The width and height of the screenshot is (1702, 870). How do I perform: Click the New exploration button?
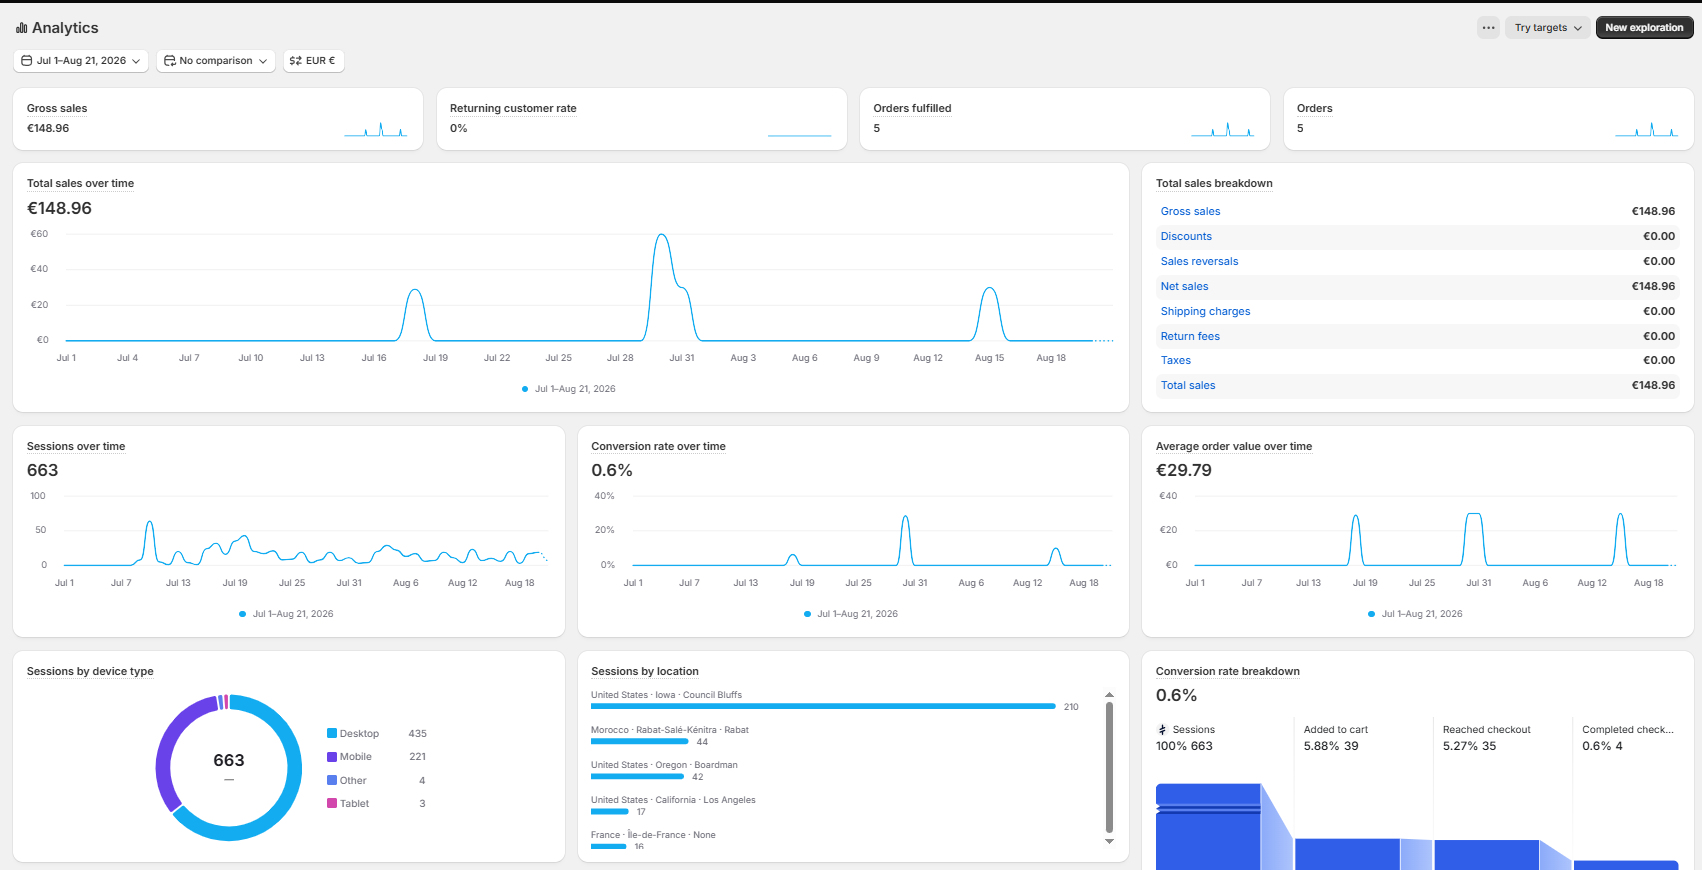pos(1644,28)
